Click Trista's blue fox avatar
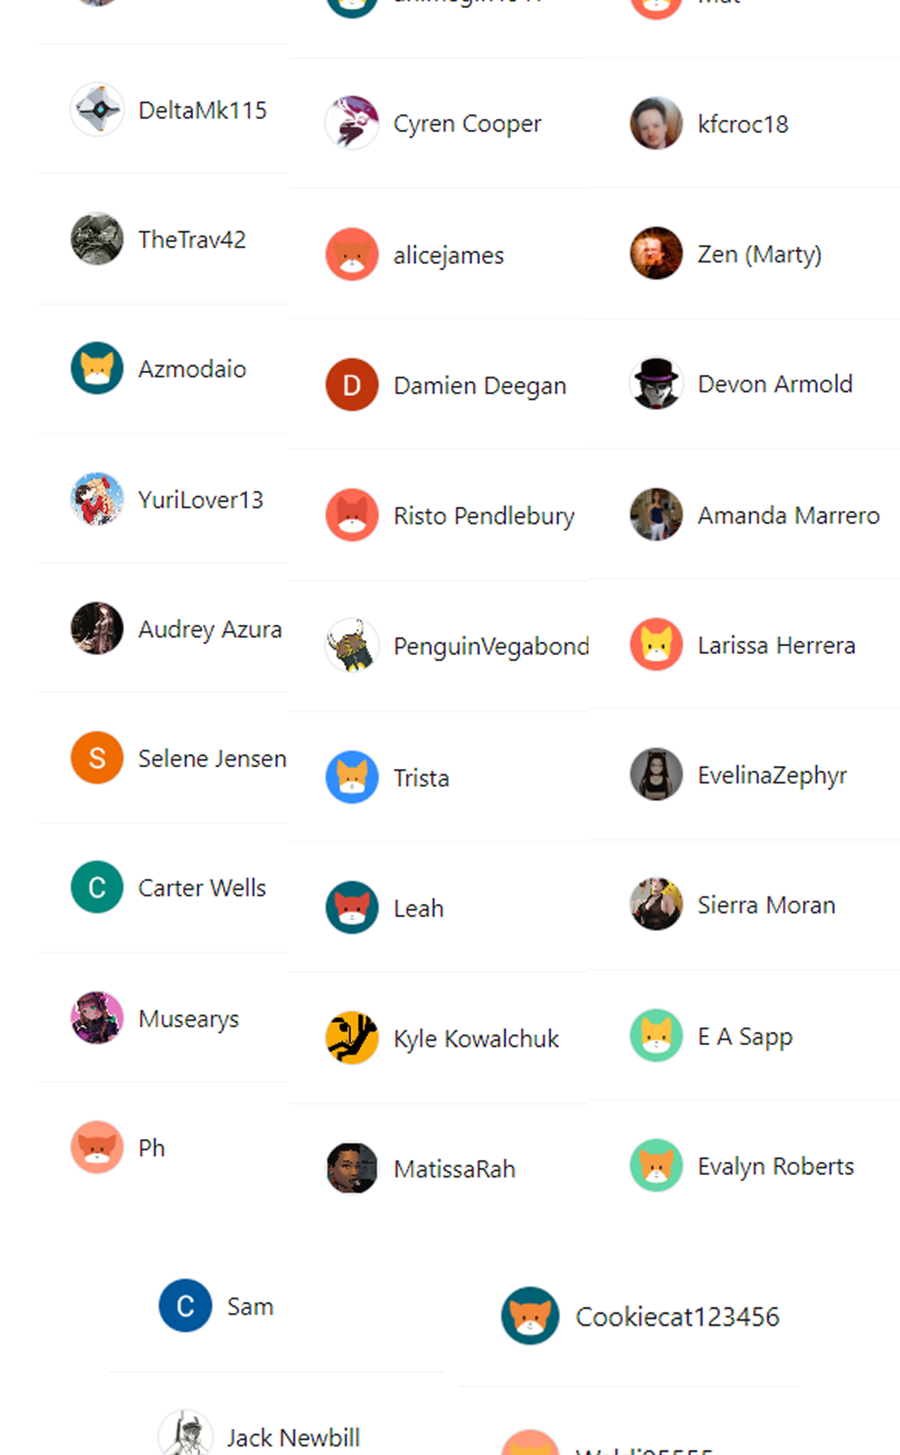 coord(352,777)
